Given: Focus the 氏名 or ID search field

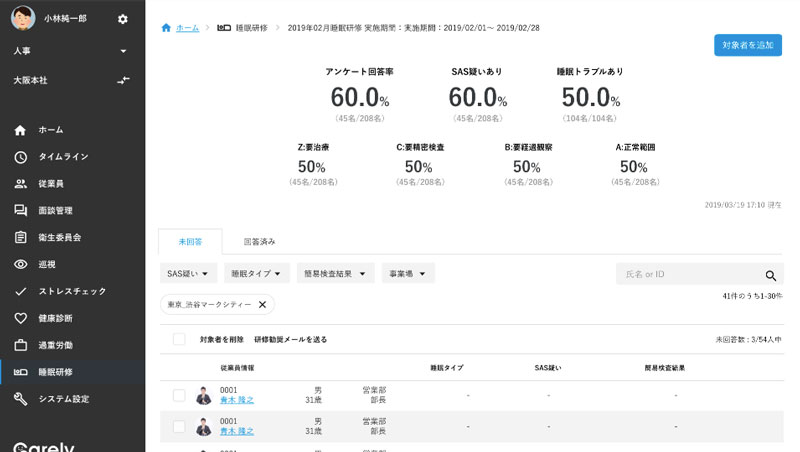Looking at the screenshot, I should coord(690,274).
